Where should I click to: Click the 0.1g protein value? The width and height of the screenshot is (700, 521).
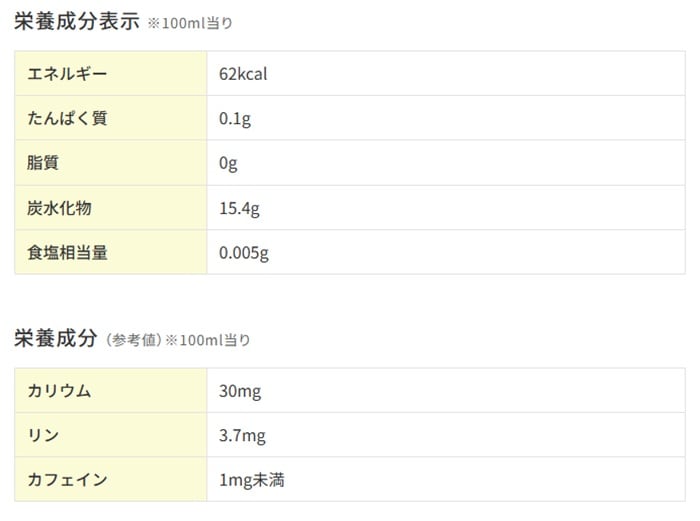click(x=234, y=119)
